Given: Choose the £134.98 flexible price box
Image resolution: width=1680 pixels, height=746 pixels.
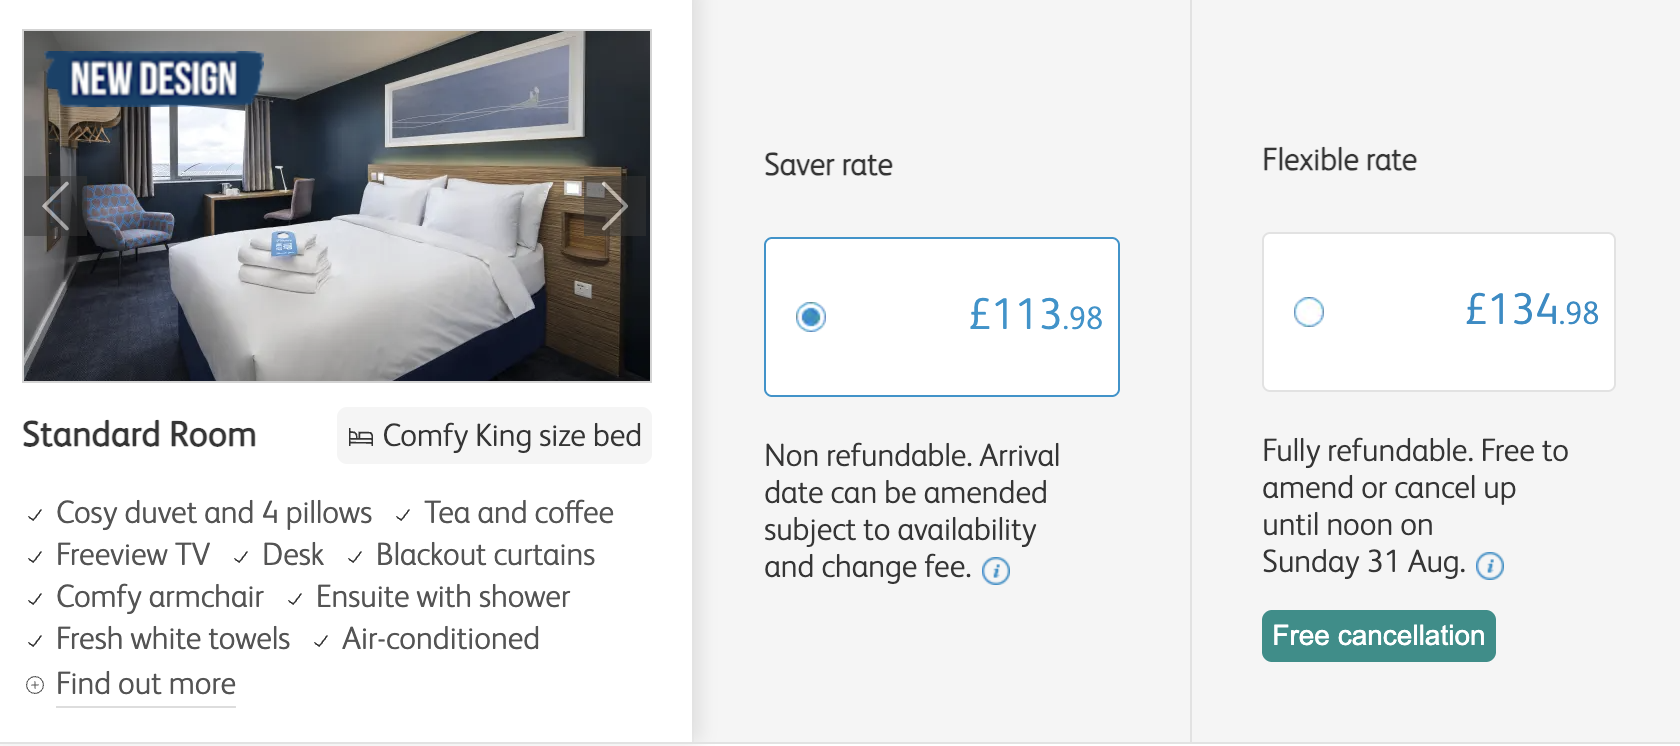Looking at the screenshot, I should [x=1439, y=312].
